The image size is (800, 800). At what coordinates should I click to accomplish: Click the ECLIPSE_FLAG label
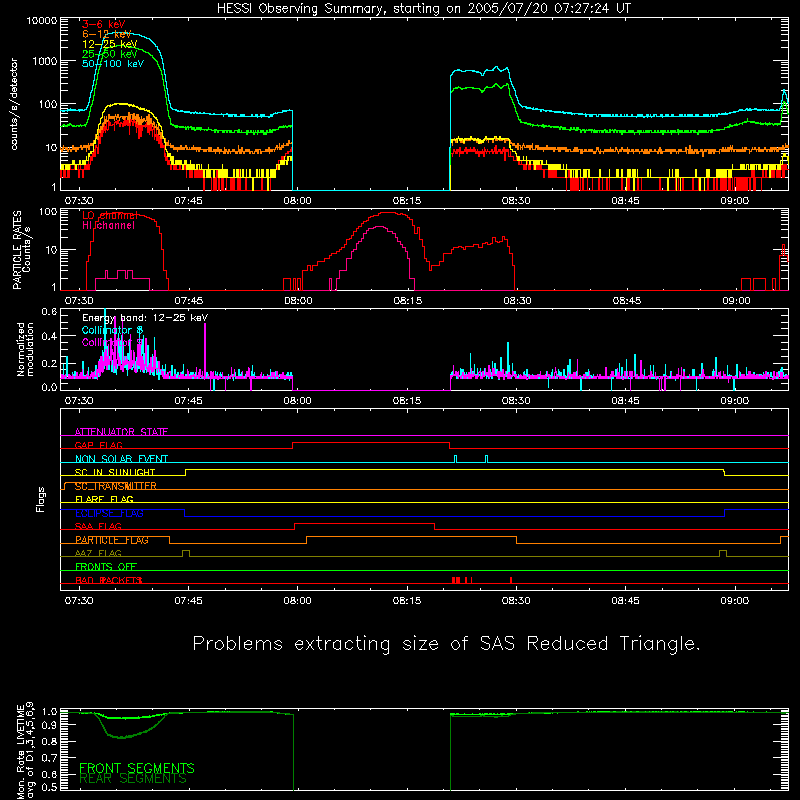(109, 513)
